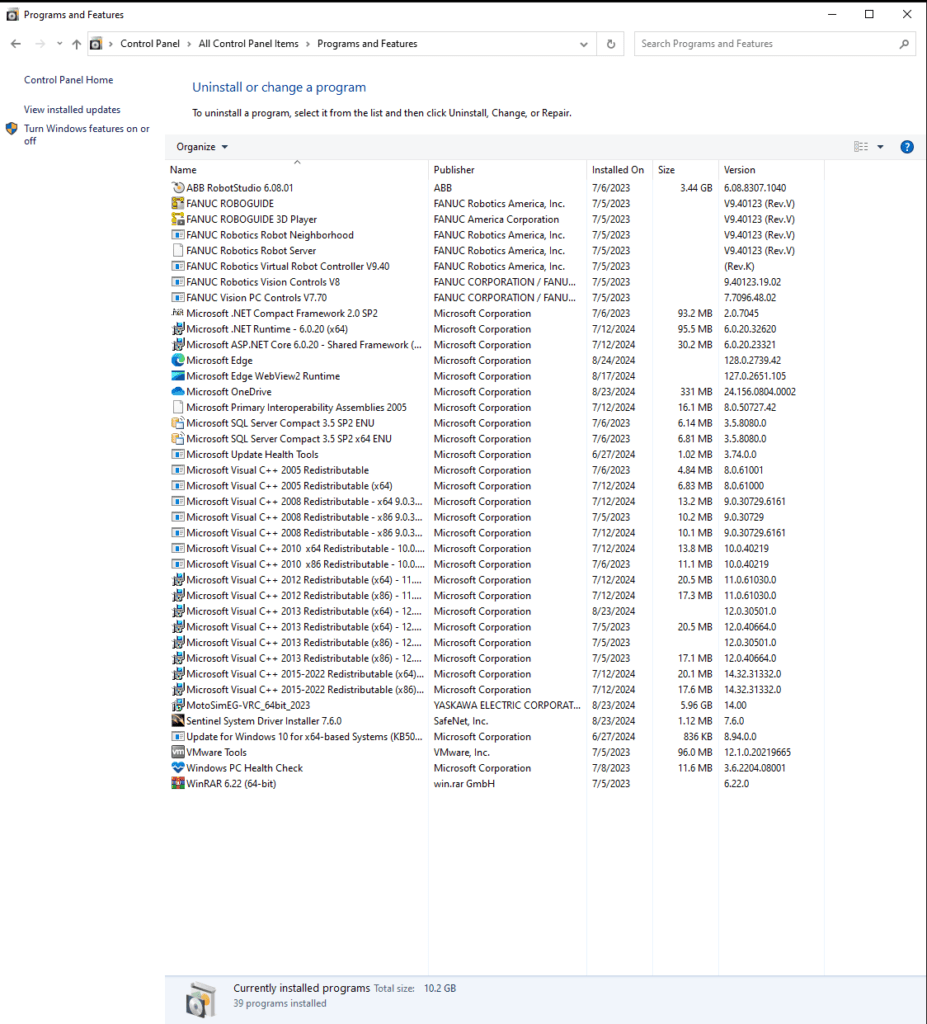
Task: Go up one level with the up arrow
Action: (x=76, y=44)
